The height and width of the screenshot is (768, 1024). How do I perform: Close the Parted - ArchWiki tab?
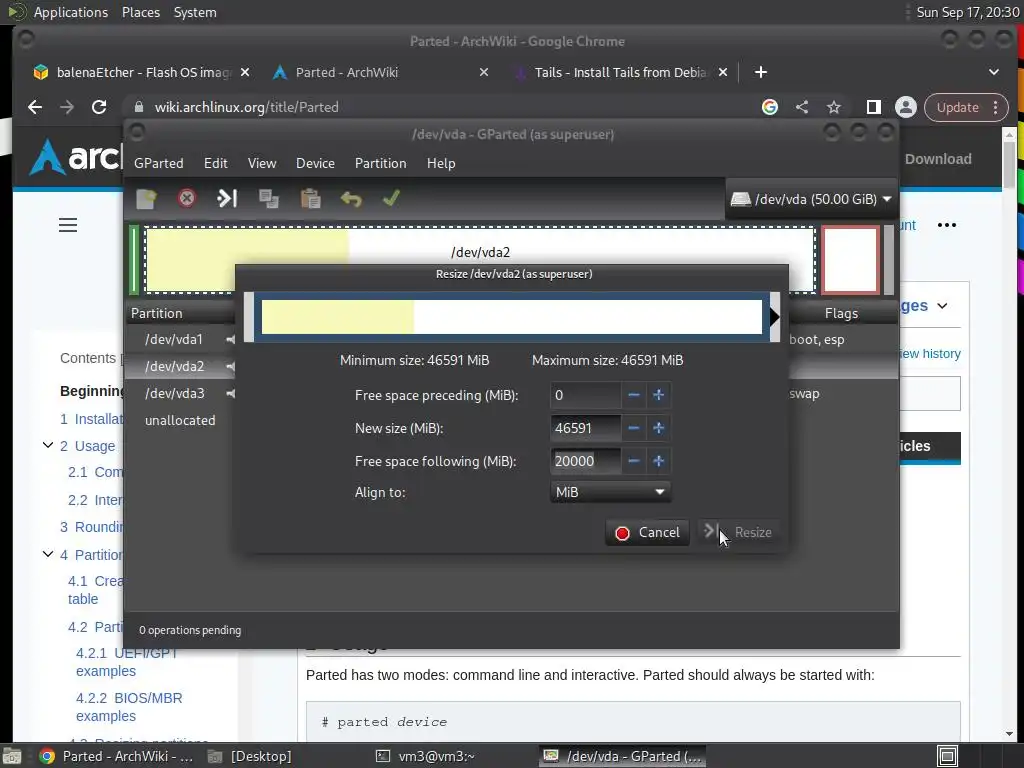484,72
